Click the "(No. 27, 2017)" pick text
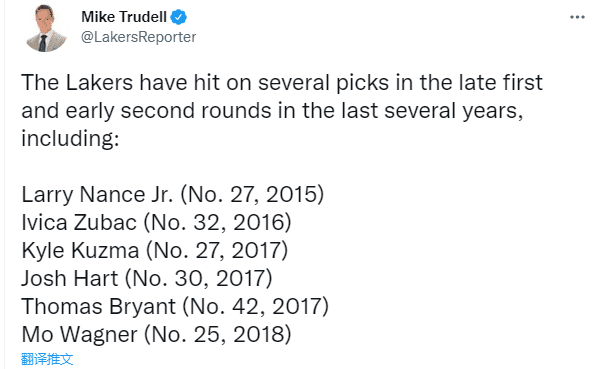This screenshot has width=601, height=369. pyautogui.click(x=217, y=251)
